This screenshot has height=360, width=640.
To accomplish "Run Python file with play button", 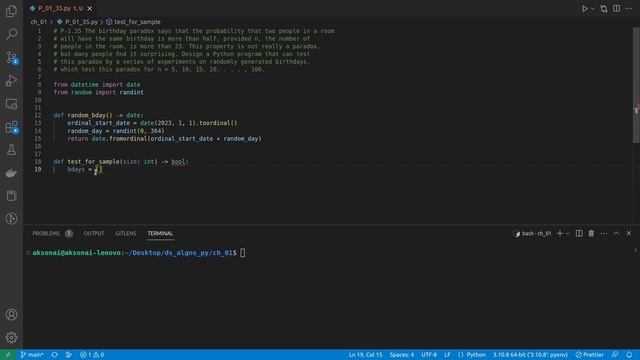I will click(584, 9).
